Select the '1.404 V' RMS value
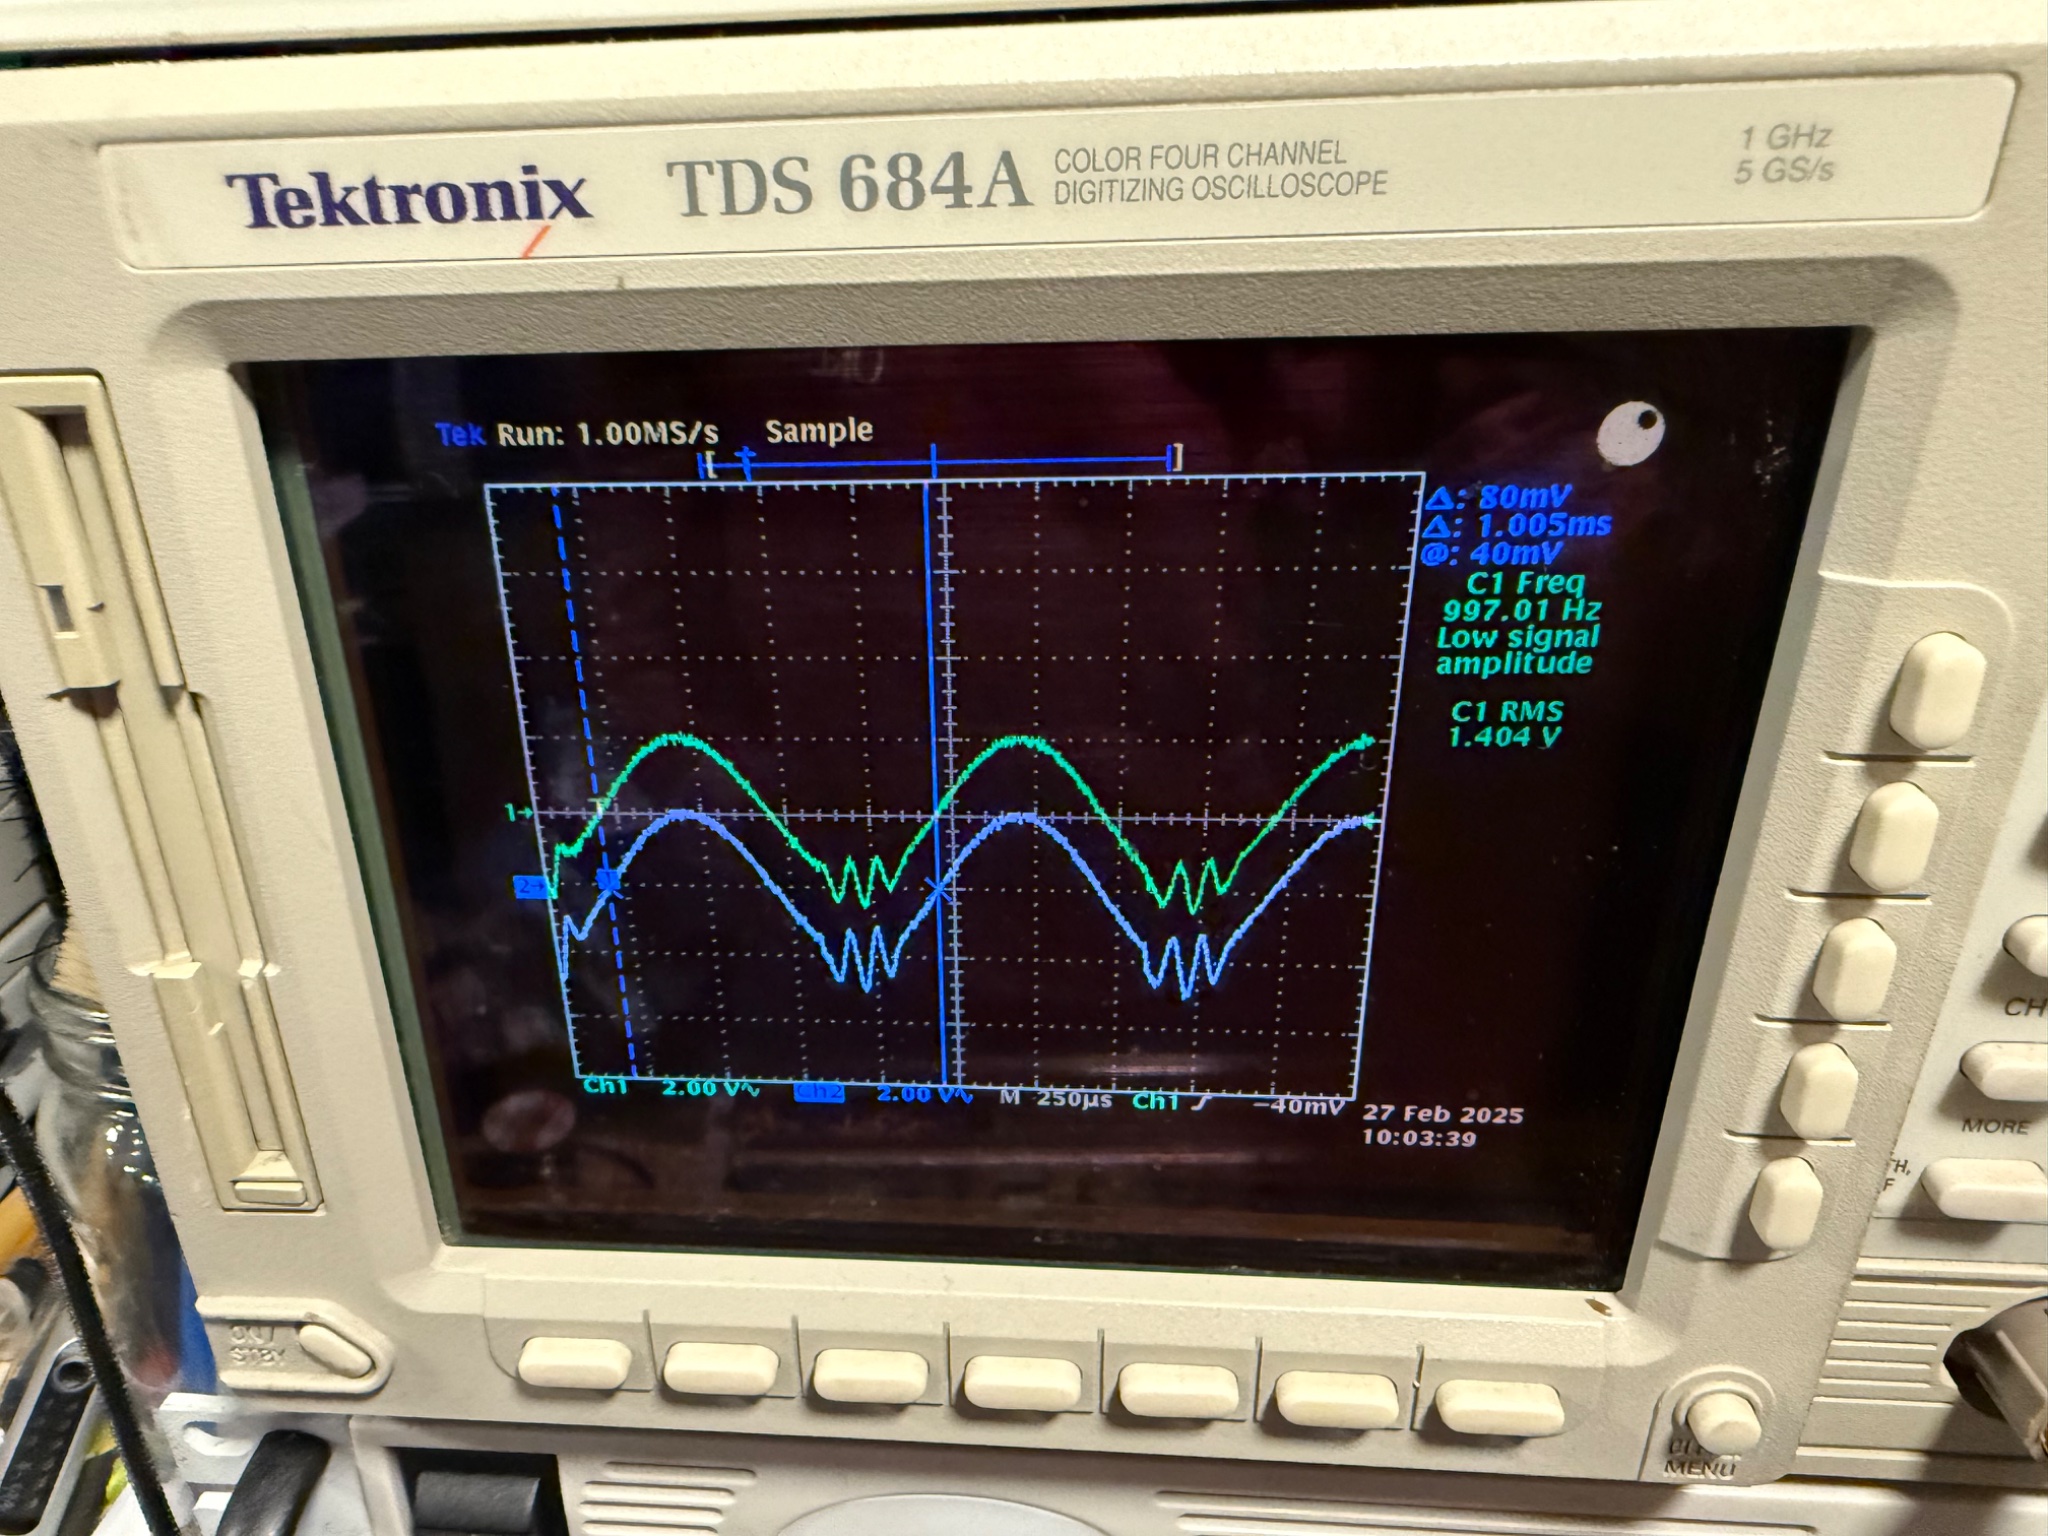The height and width of the screenshot is (1536, 2048). point(1504,737)
